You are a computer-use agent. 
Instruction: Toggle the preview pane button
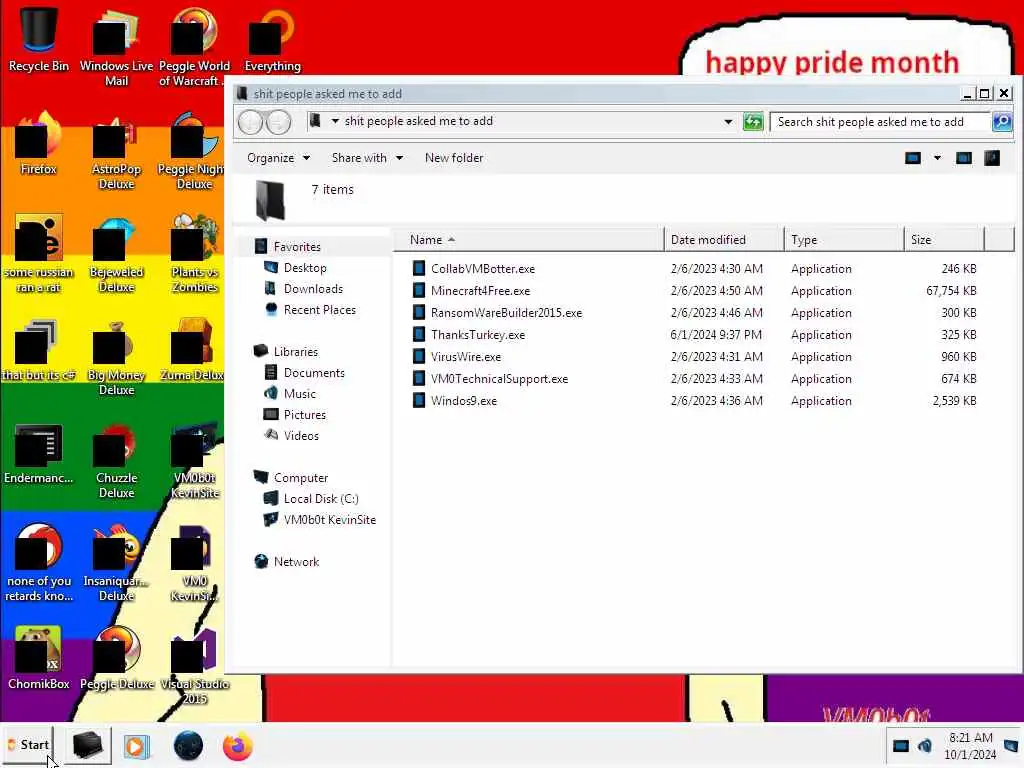click(964, 158)
